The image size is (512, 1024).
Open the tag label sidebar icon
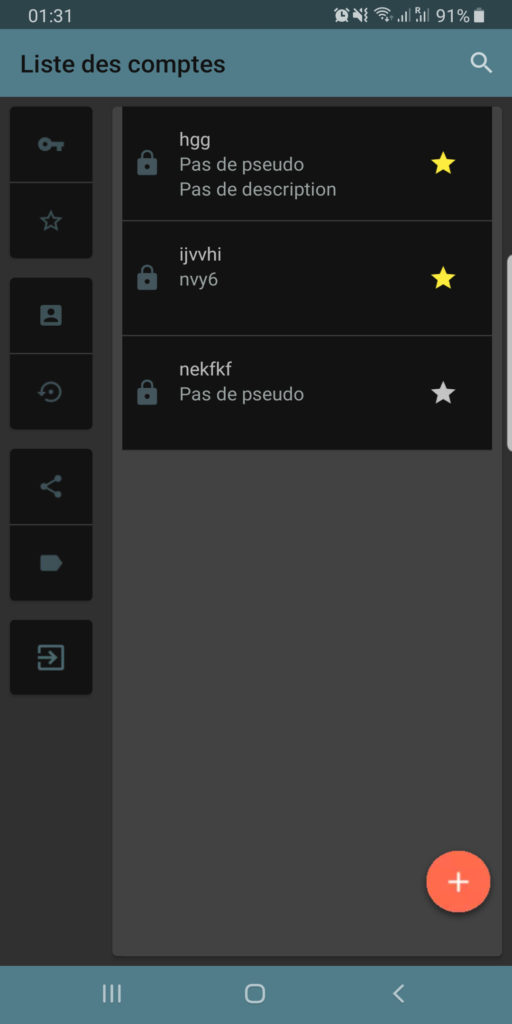click(51, 563)
